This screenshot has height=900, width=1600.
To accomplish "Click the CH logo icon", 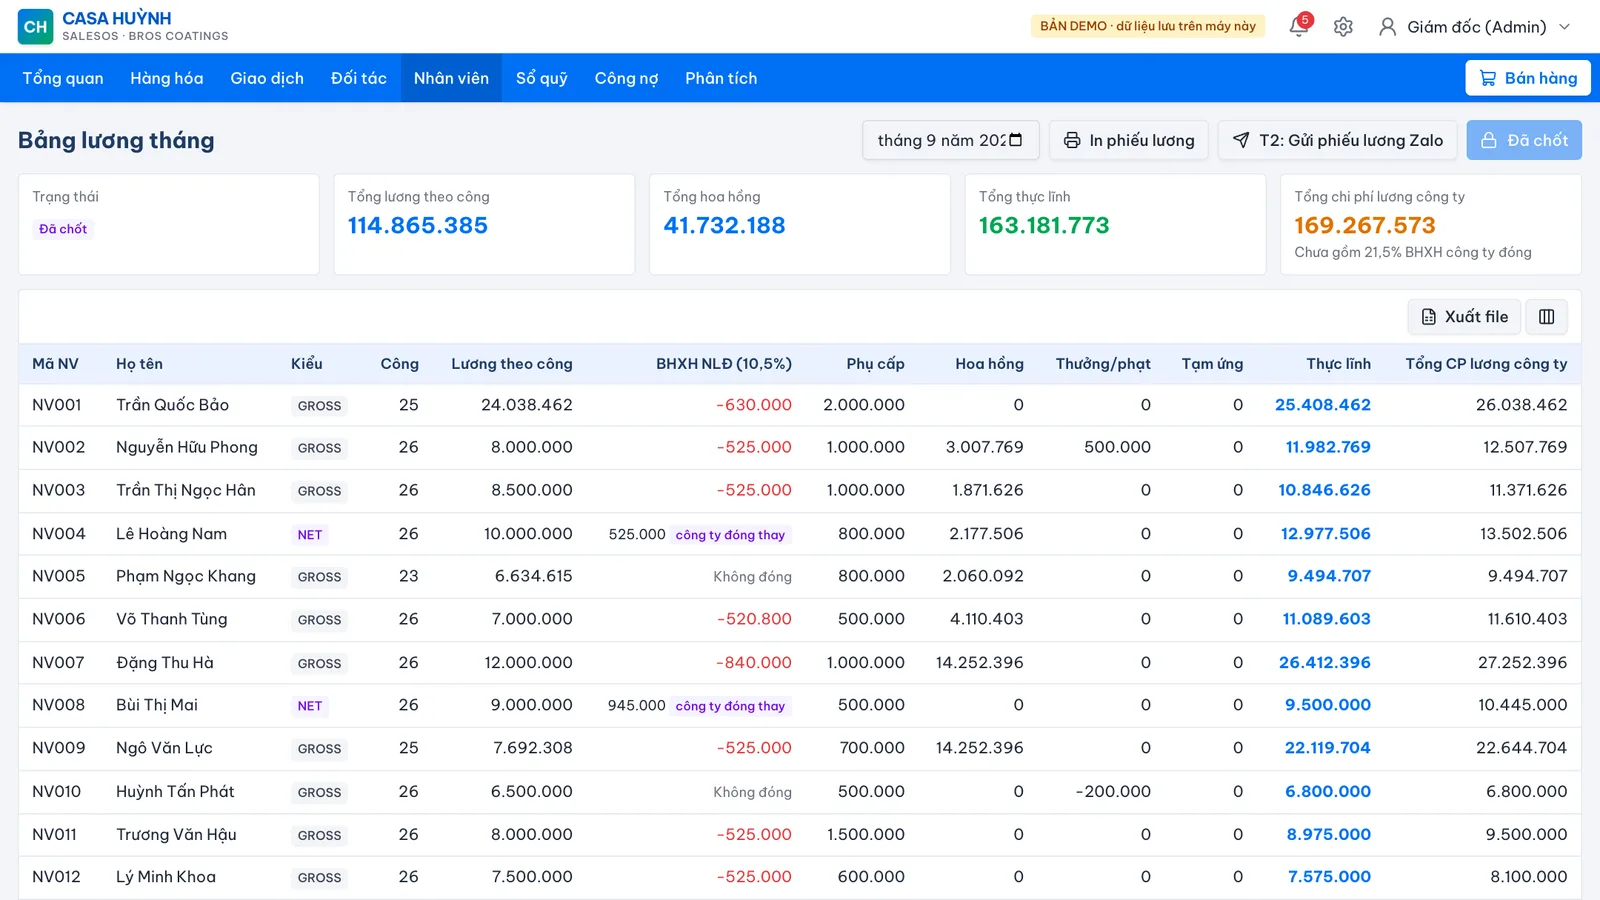I will point(36,27).
